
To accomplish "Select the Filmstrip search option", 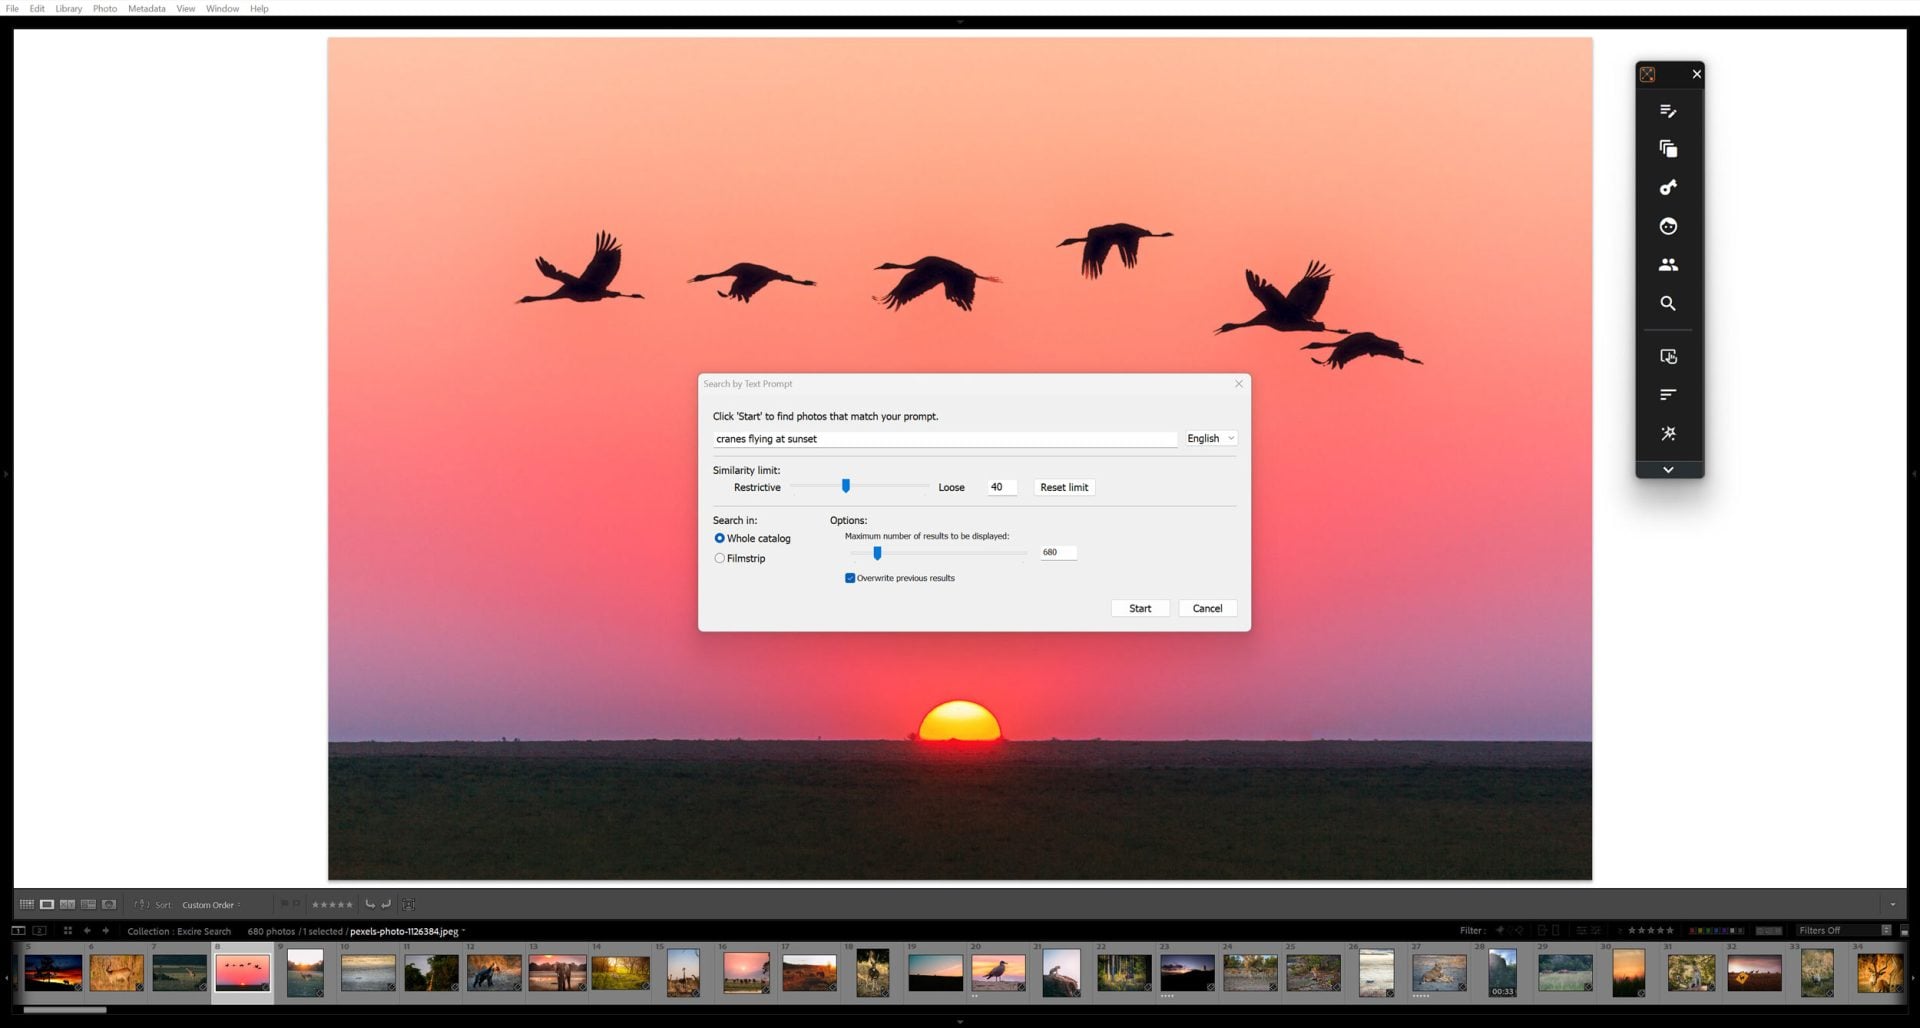I will 720,558.
